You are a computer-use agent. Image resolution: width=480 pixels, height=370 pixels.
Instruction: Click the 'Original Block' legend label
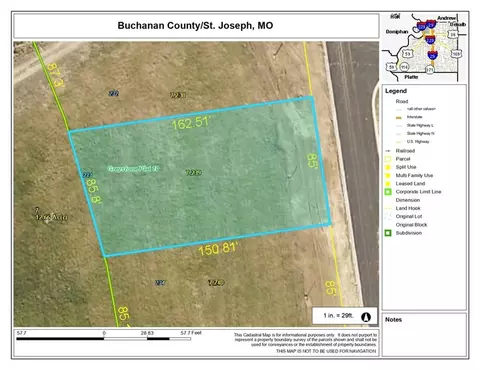click(411, 225)
